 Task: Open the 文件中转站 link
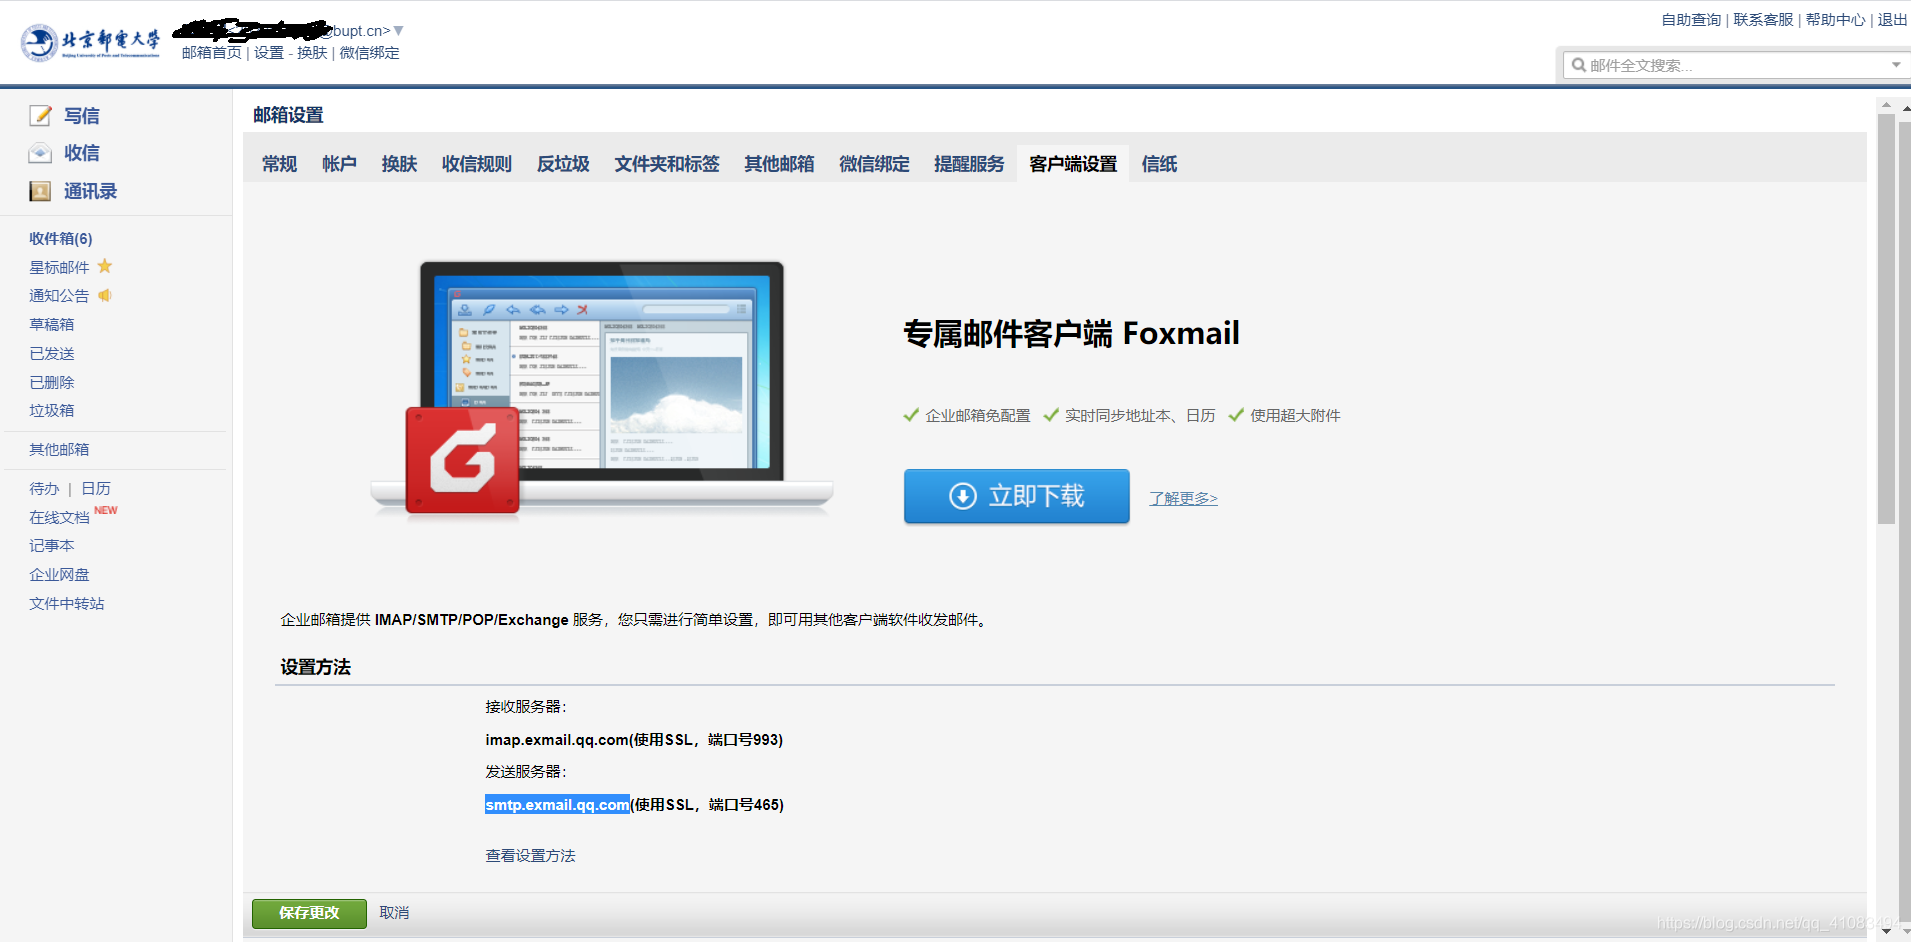coord(67,603)
